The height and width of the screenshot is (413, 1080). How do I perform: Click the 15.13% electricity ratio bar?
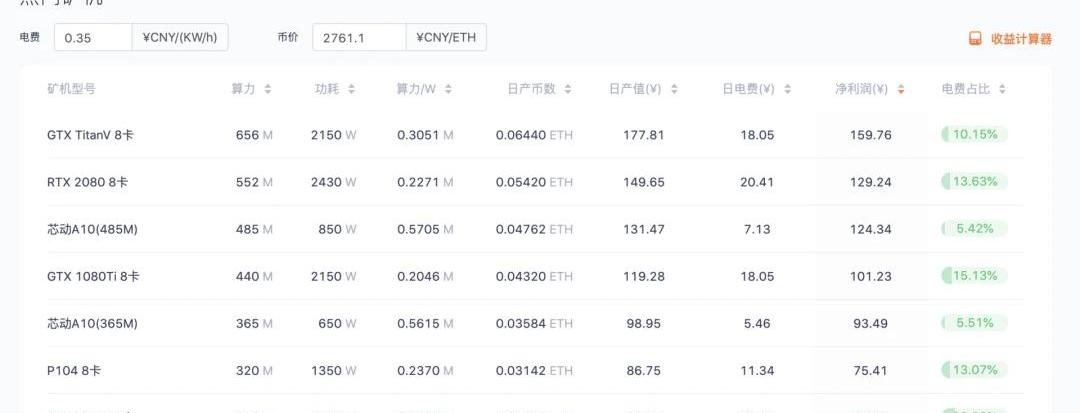973,276
